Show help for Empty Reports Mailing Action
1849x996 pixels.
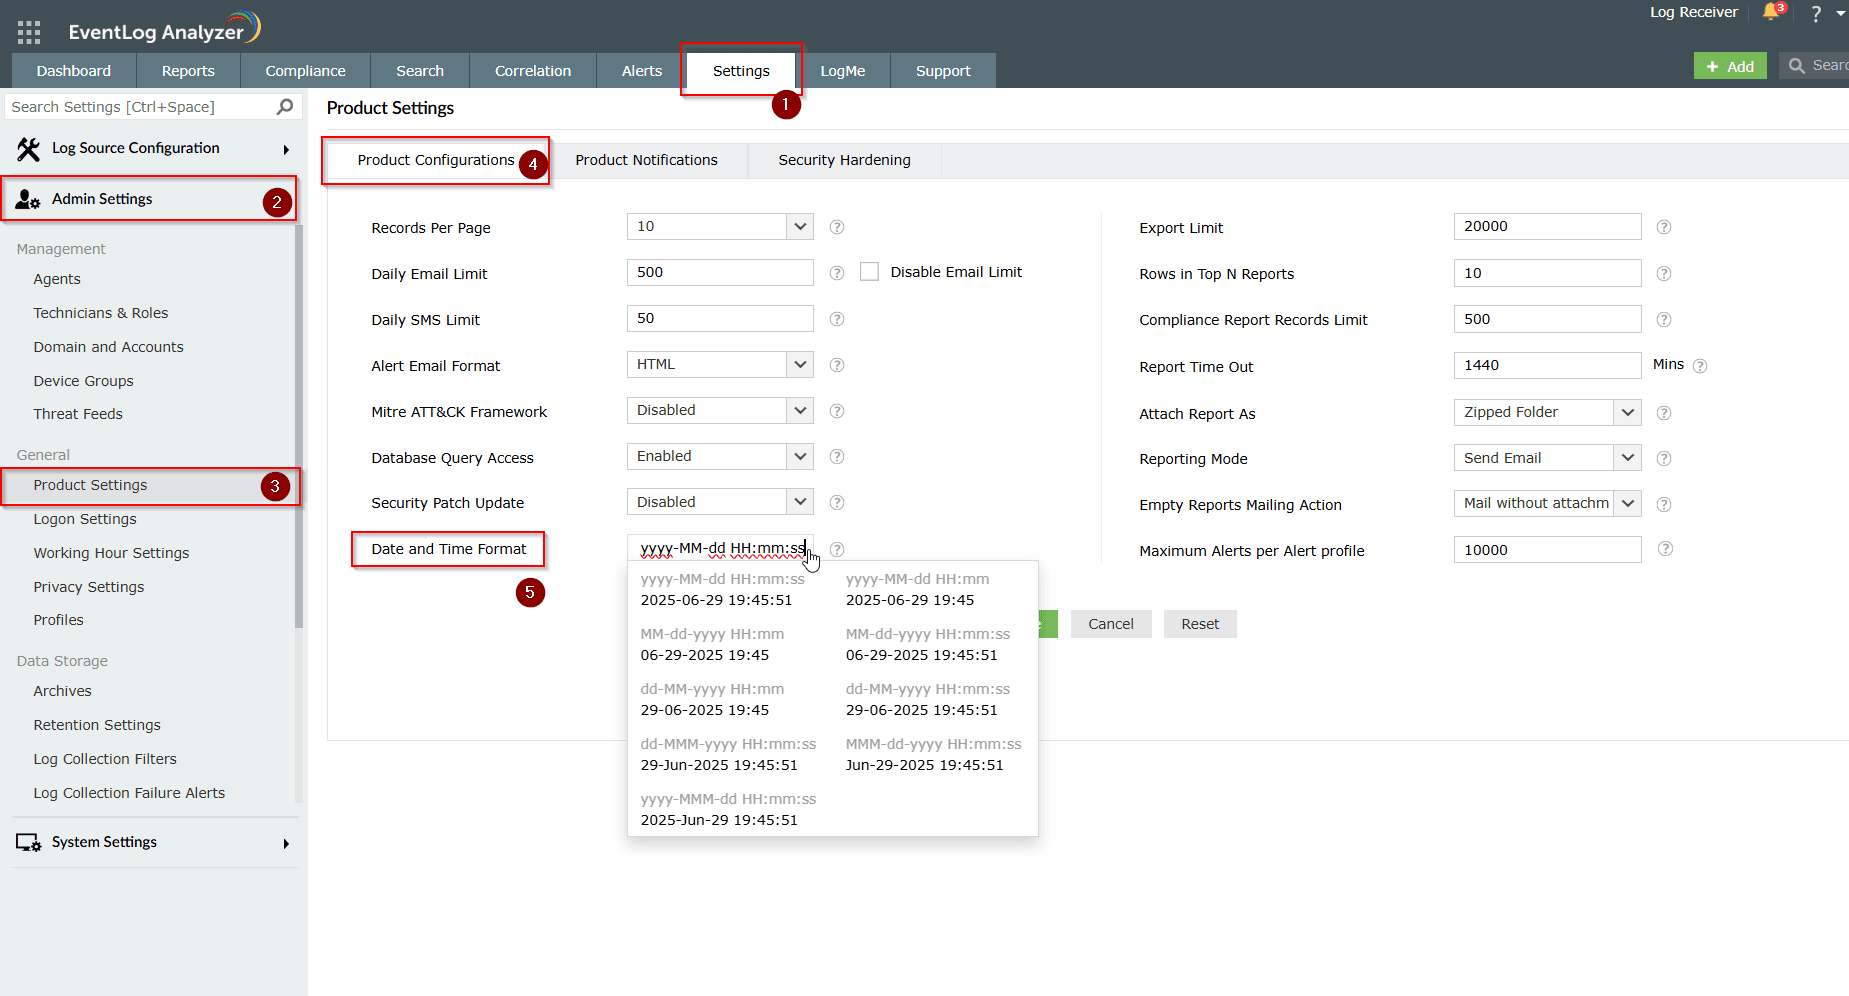[x=1664, y=504]
